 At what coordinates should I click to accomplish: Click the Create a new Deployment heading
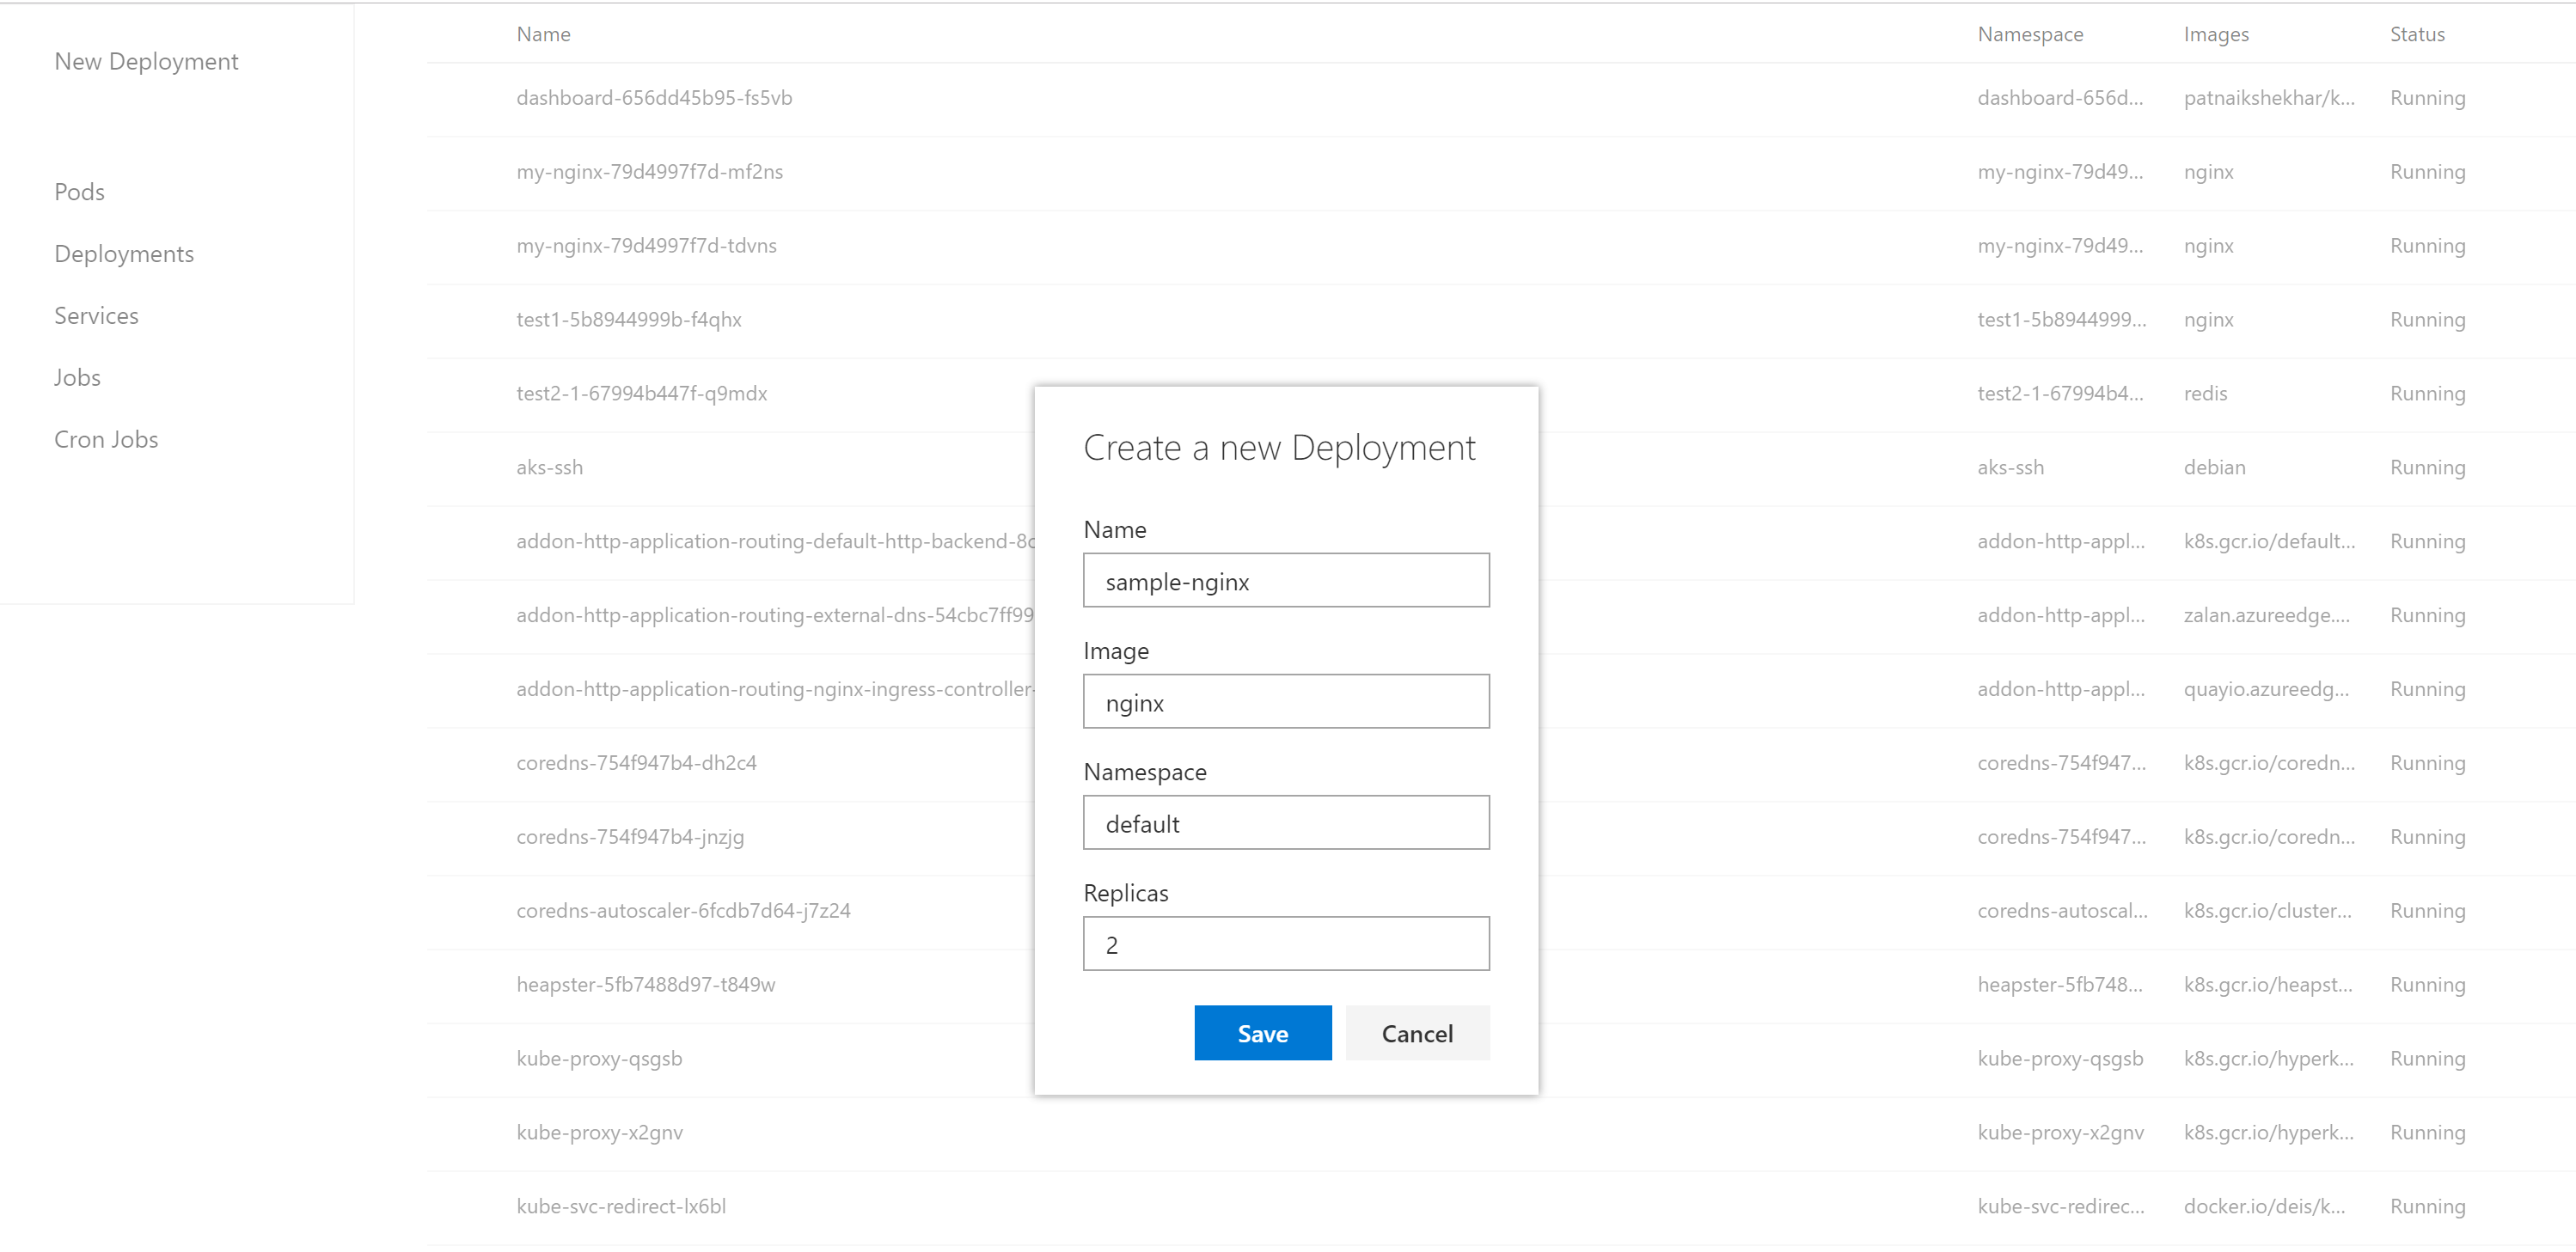coord(1278,448)
